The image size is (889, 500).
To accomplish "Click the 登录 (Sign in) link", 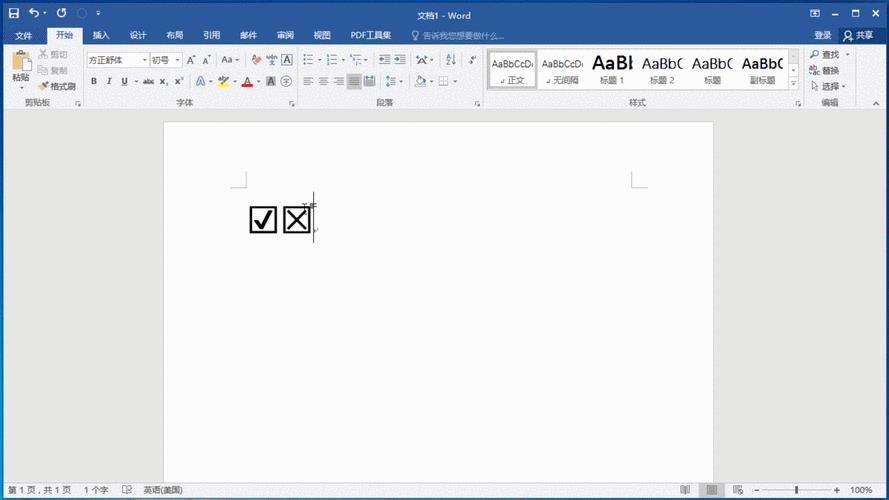I will point(822,35).
